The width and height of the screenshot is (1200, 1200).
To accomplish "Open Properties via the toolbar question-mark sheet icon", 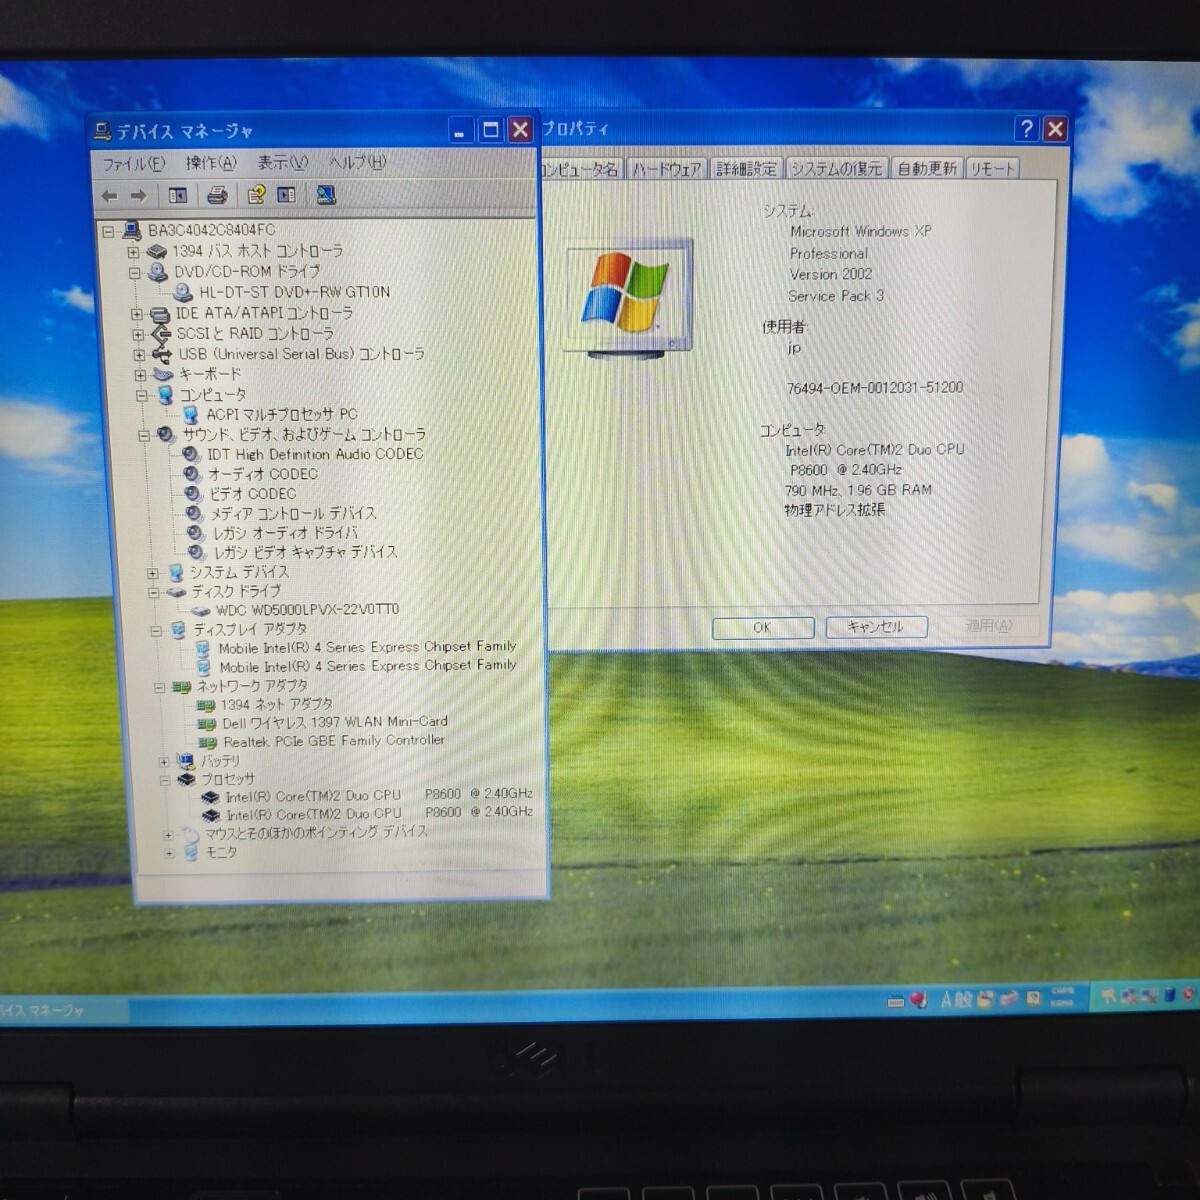I will click(x=256, y=195).
